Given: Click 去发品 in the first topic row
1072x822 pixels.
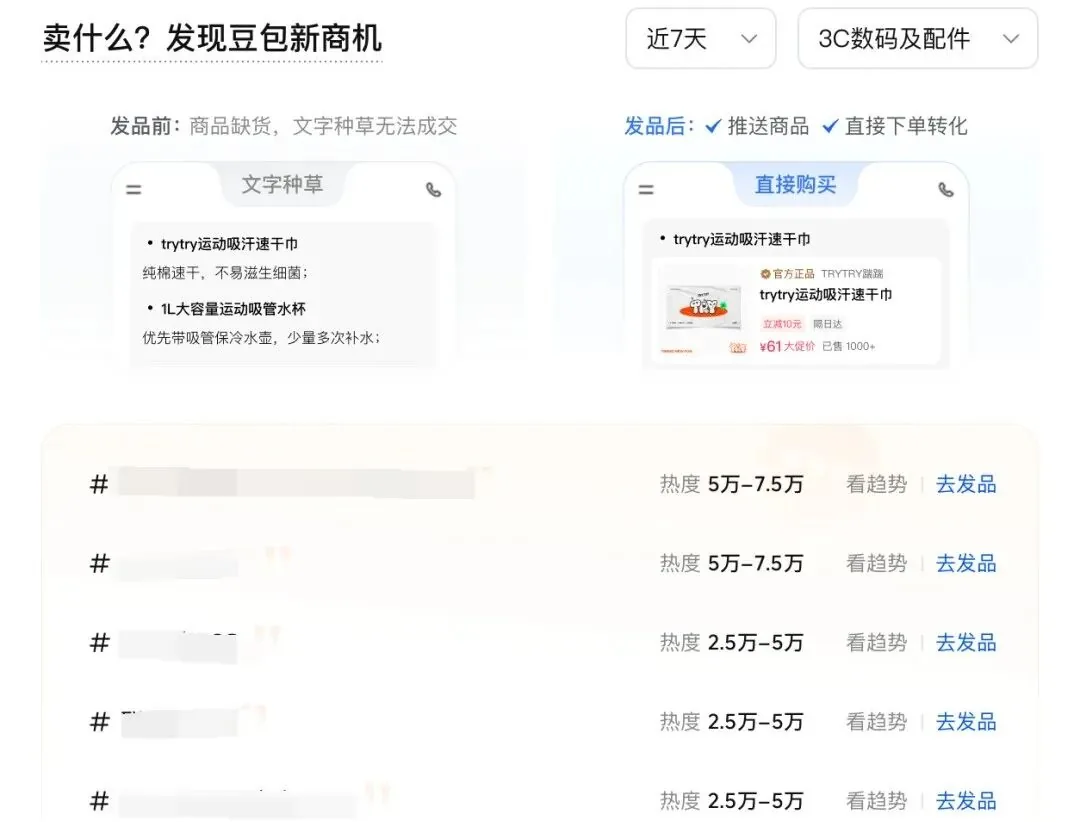Looking at the screenshot, I should [966, 484].
